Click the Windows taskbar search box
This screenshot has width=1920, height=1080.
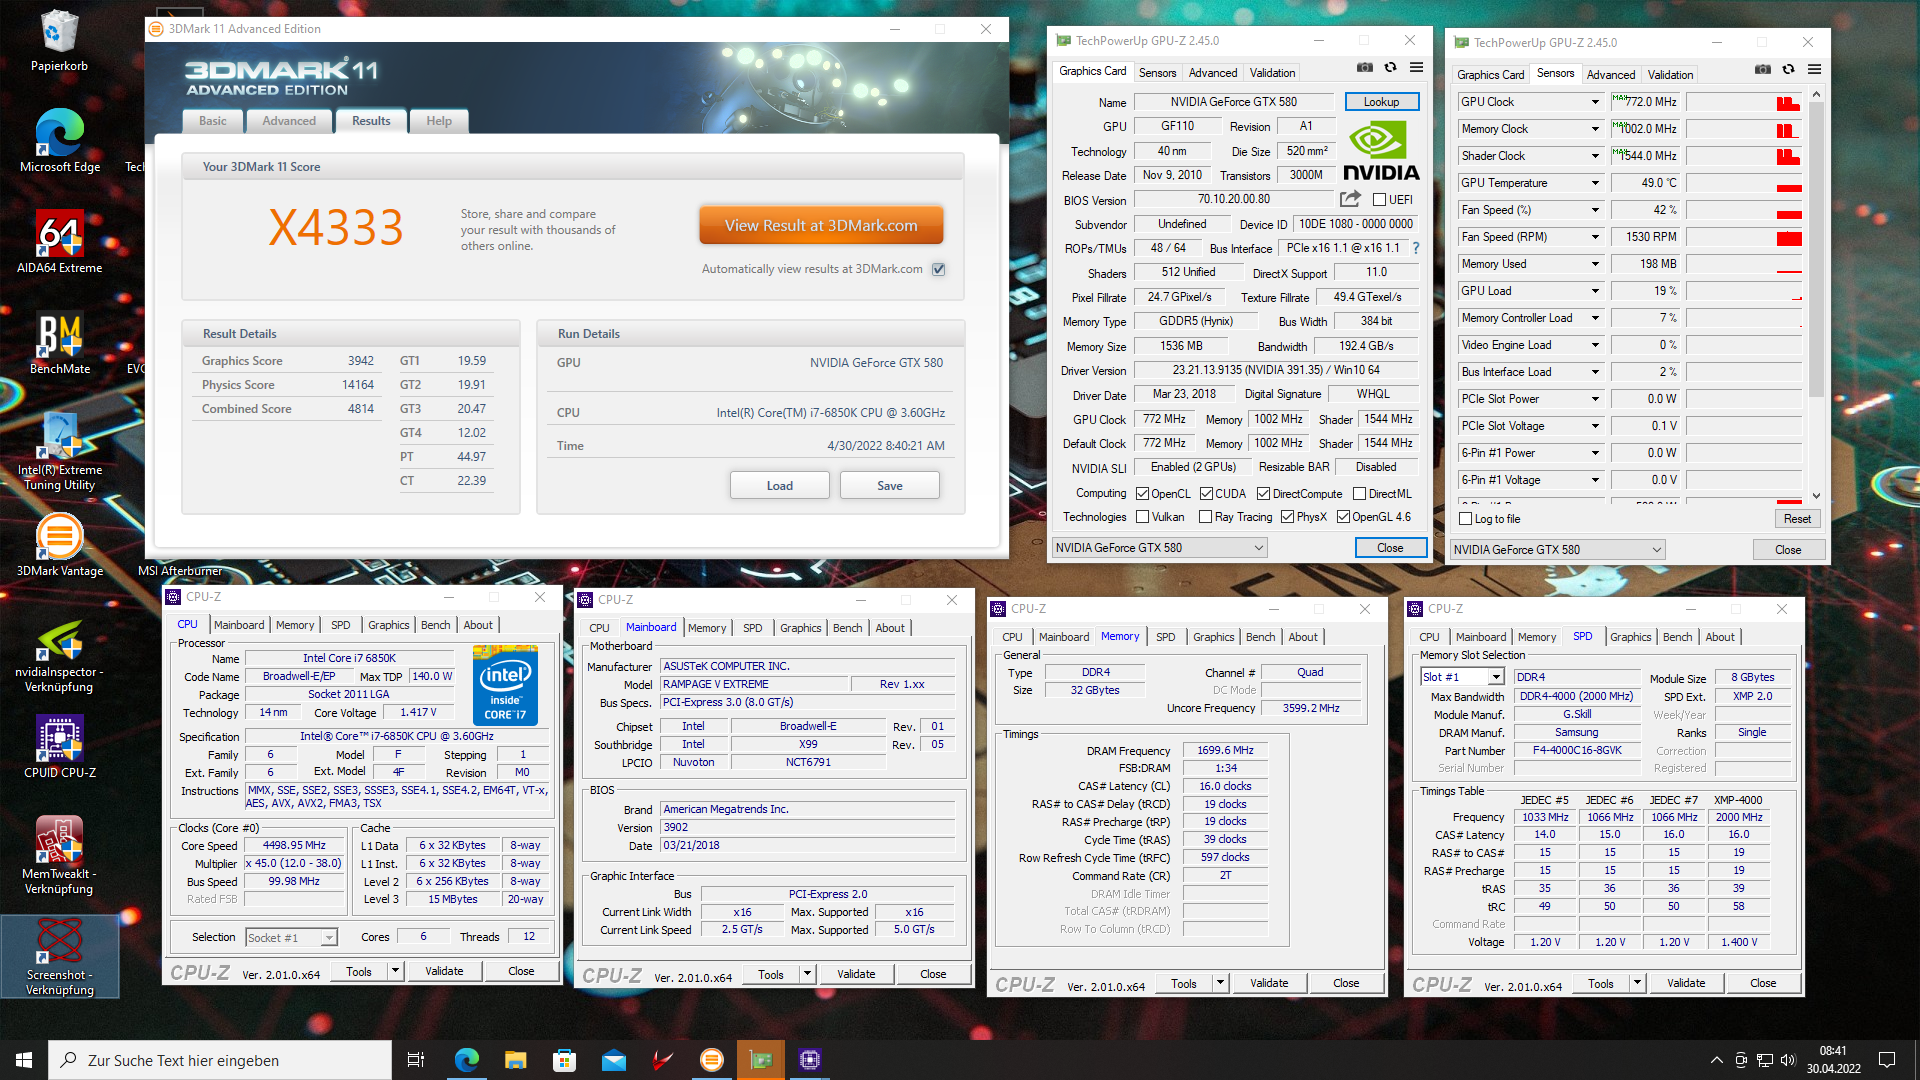[220, 1060]
